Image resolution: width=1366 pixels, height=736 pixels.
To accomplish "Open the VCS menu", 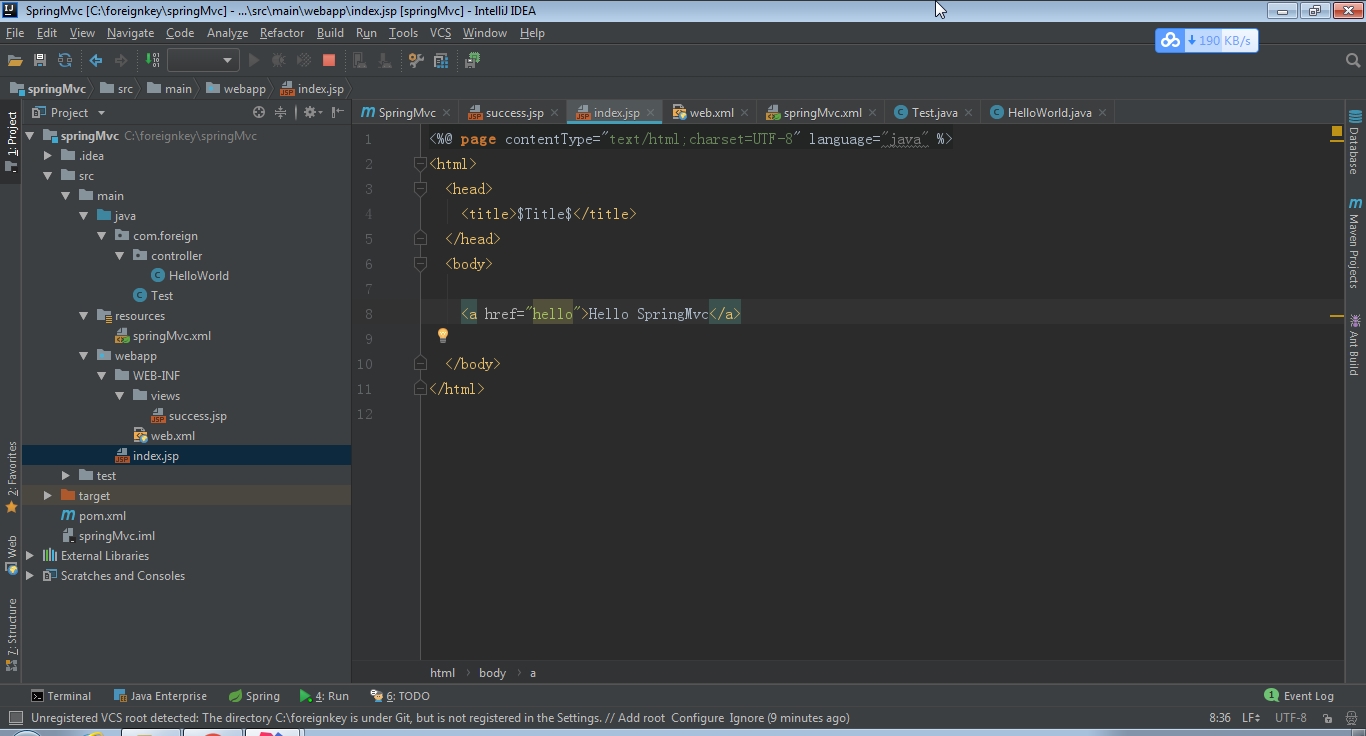I will pos(440,33).
